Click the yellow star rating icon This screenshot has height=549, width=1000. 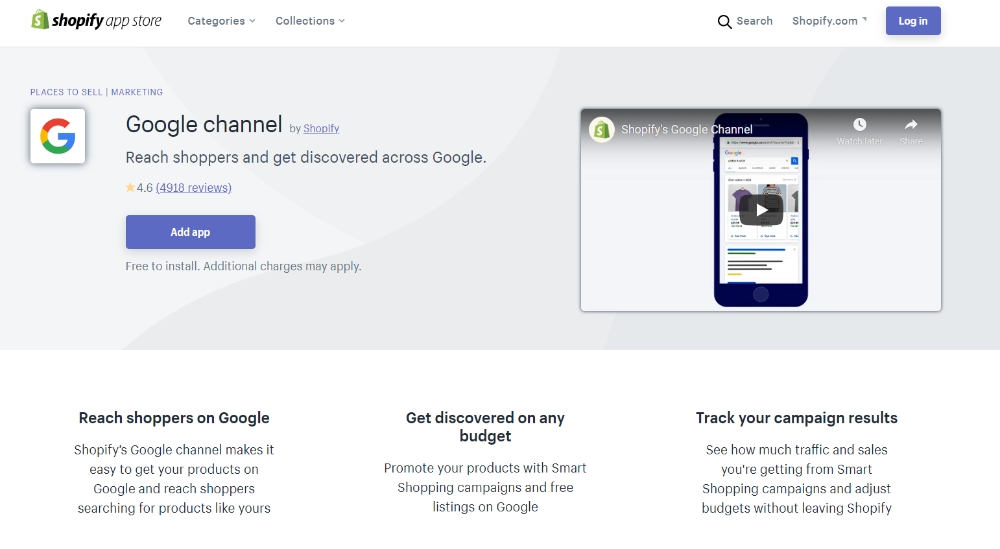tap(130, 188)
